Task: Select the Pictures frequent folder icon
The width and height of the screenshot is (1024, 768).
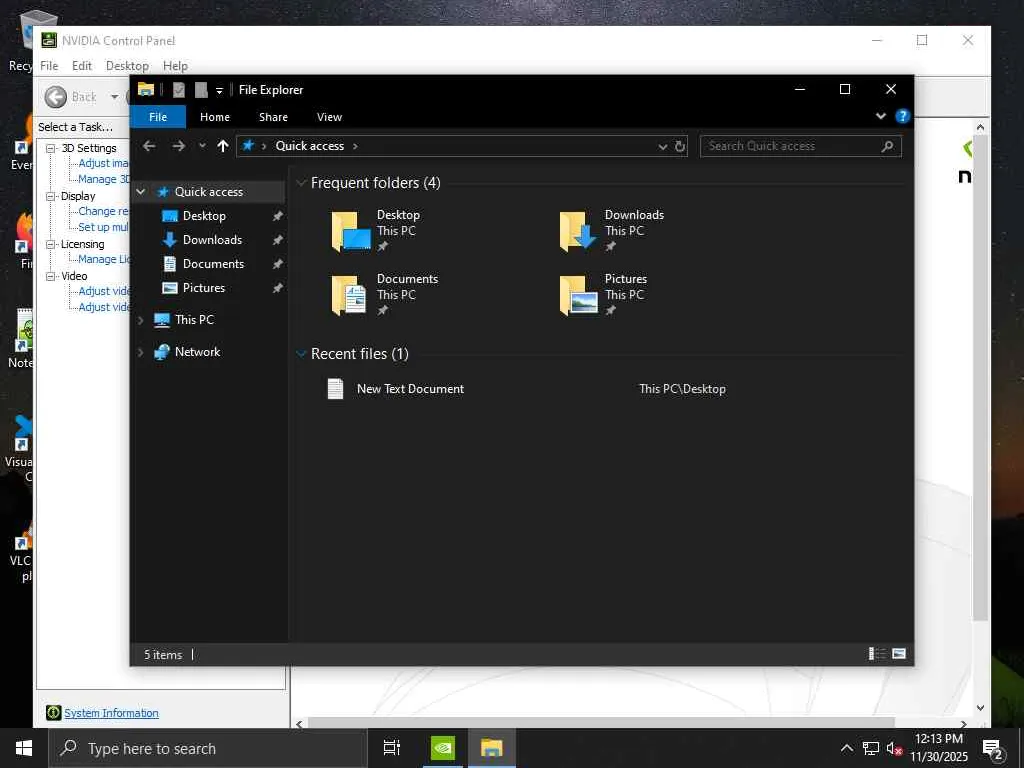Action: tap(579, 295)
